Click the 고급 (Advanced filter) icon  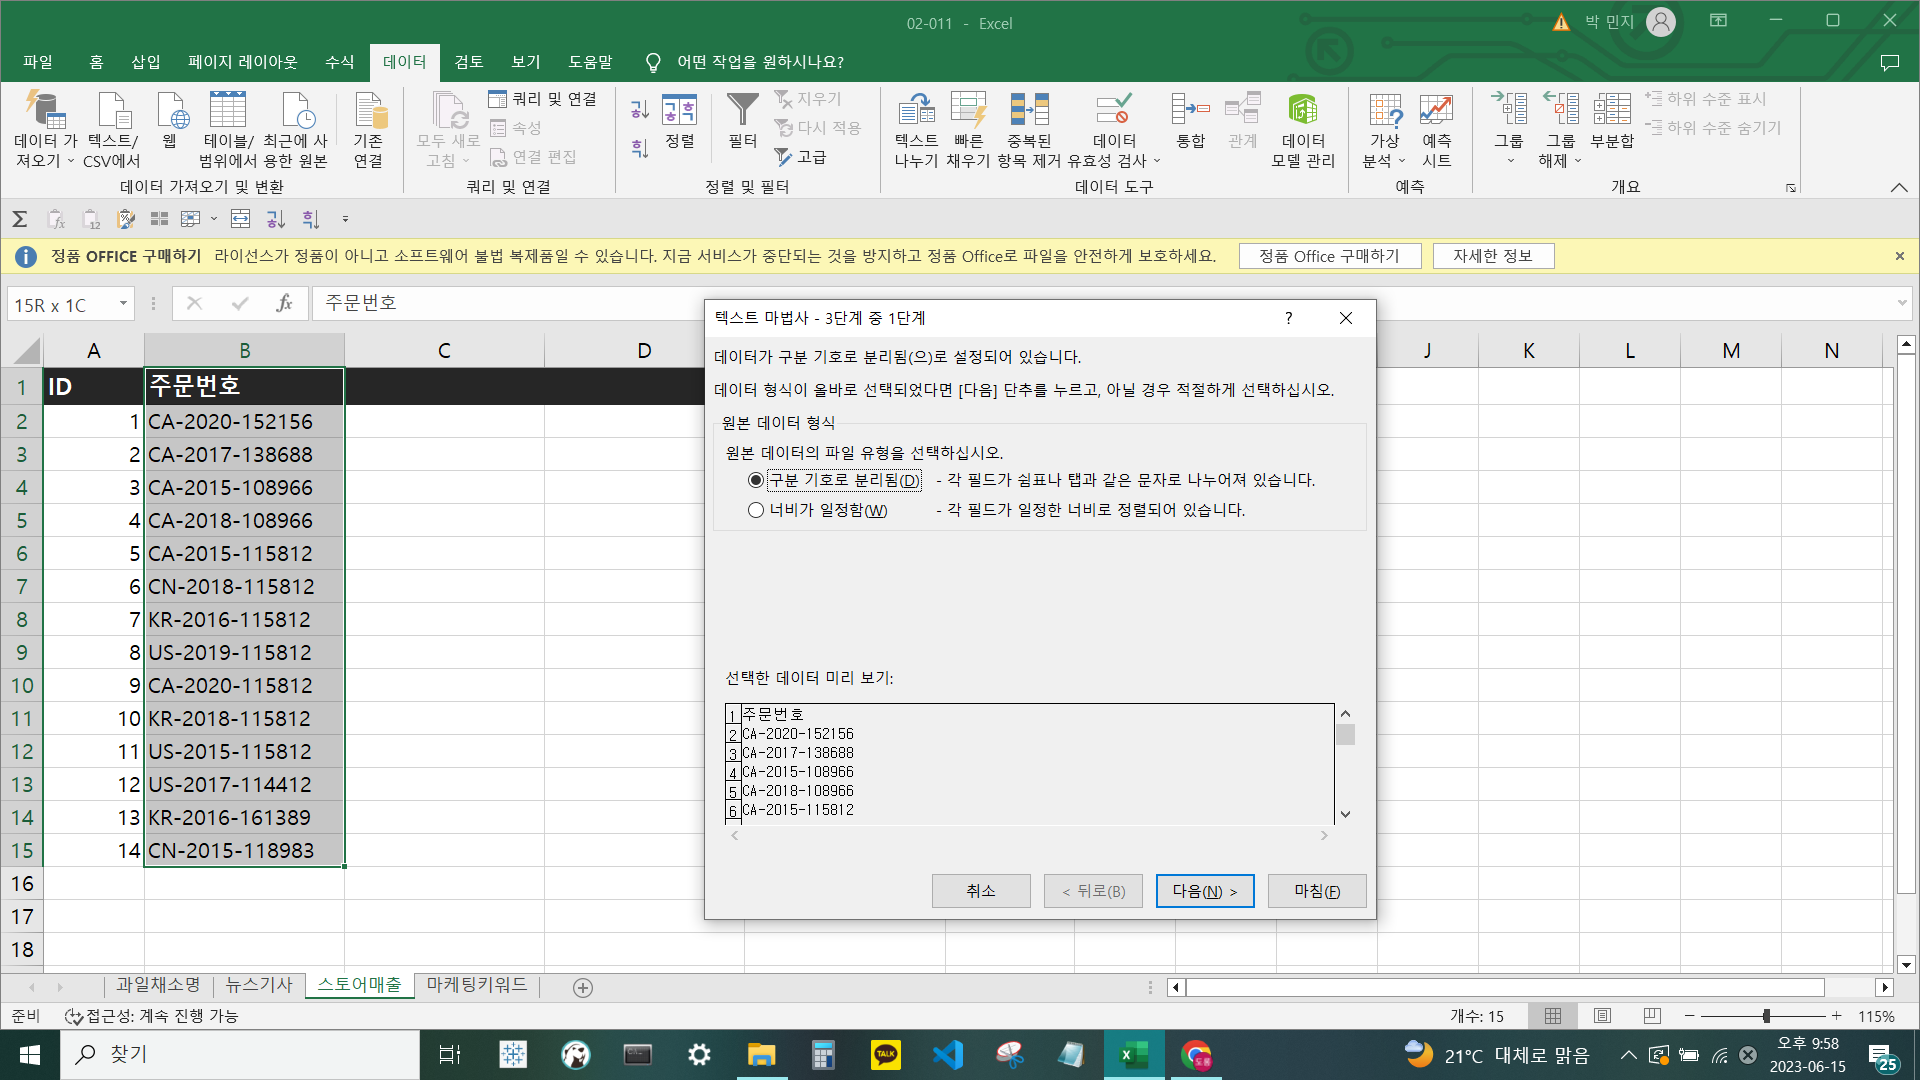[801, 157]
